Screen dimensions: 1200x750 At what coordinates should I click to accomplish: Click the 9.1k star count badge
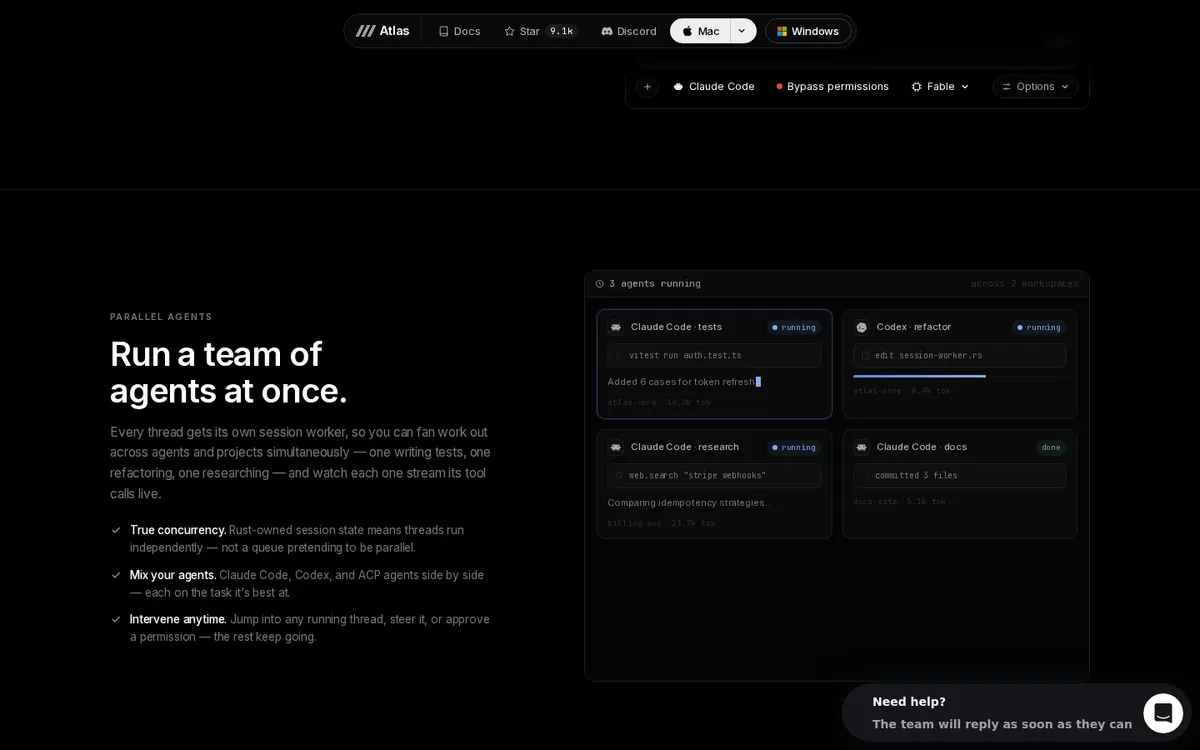(561, 31)
